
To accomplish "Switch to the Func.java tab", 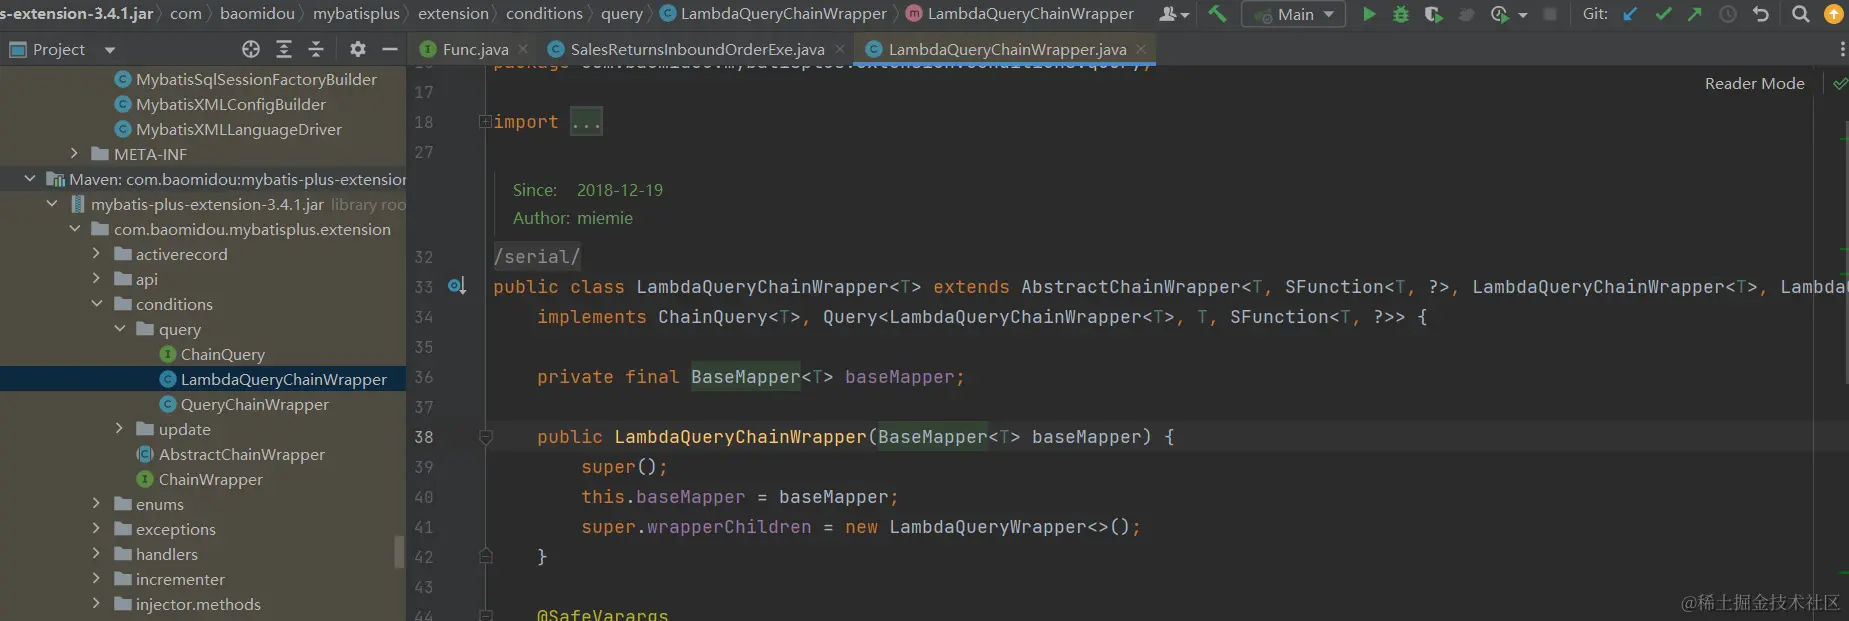I will pos(475,49).
